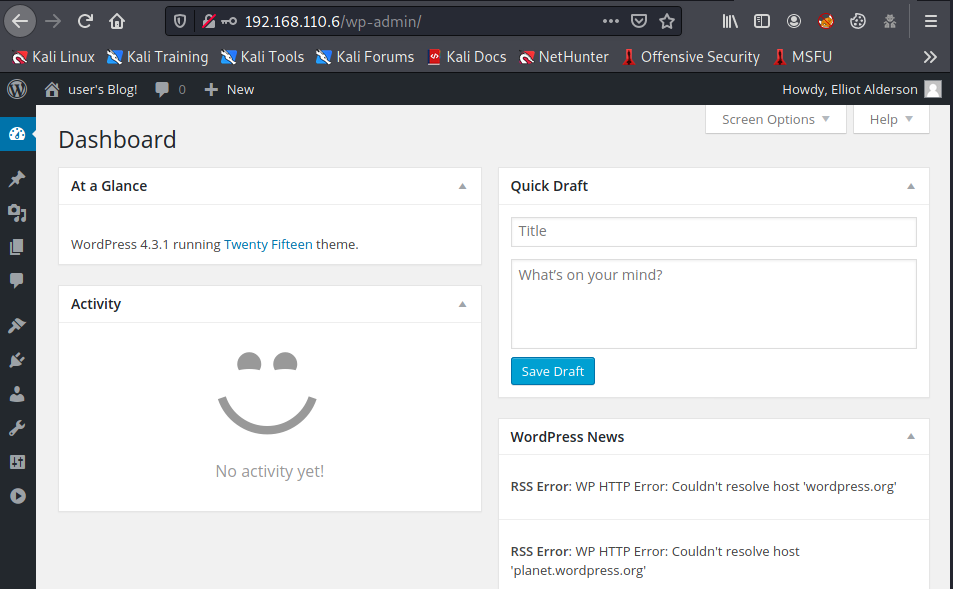Click the Save Draft button
The image size is (953, 589).
click(552, 371)
